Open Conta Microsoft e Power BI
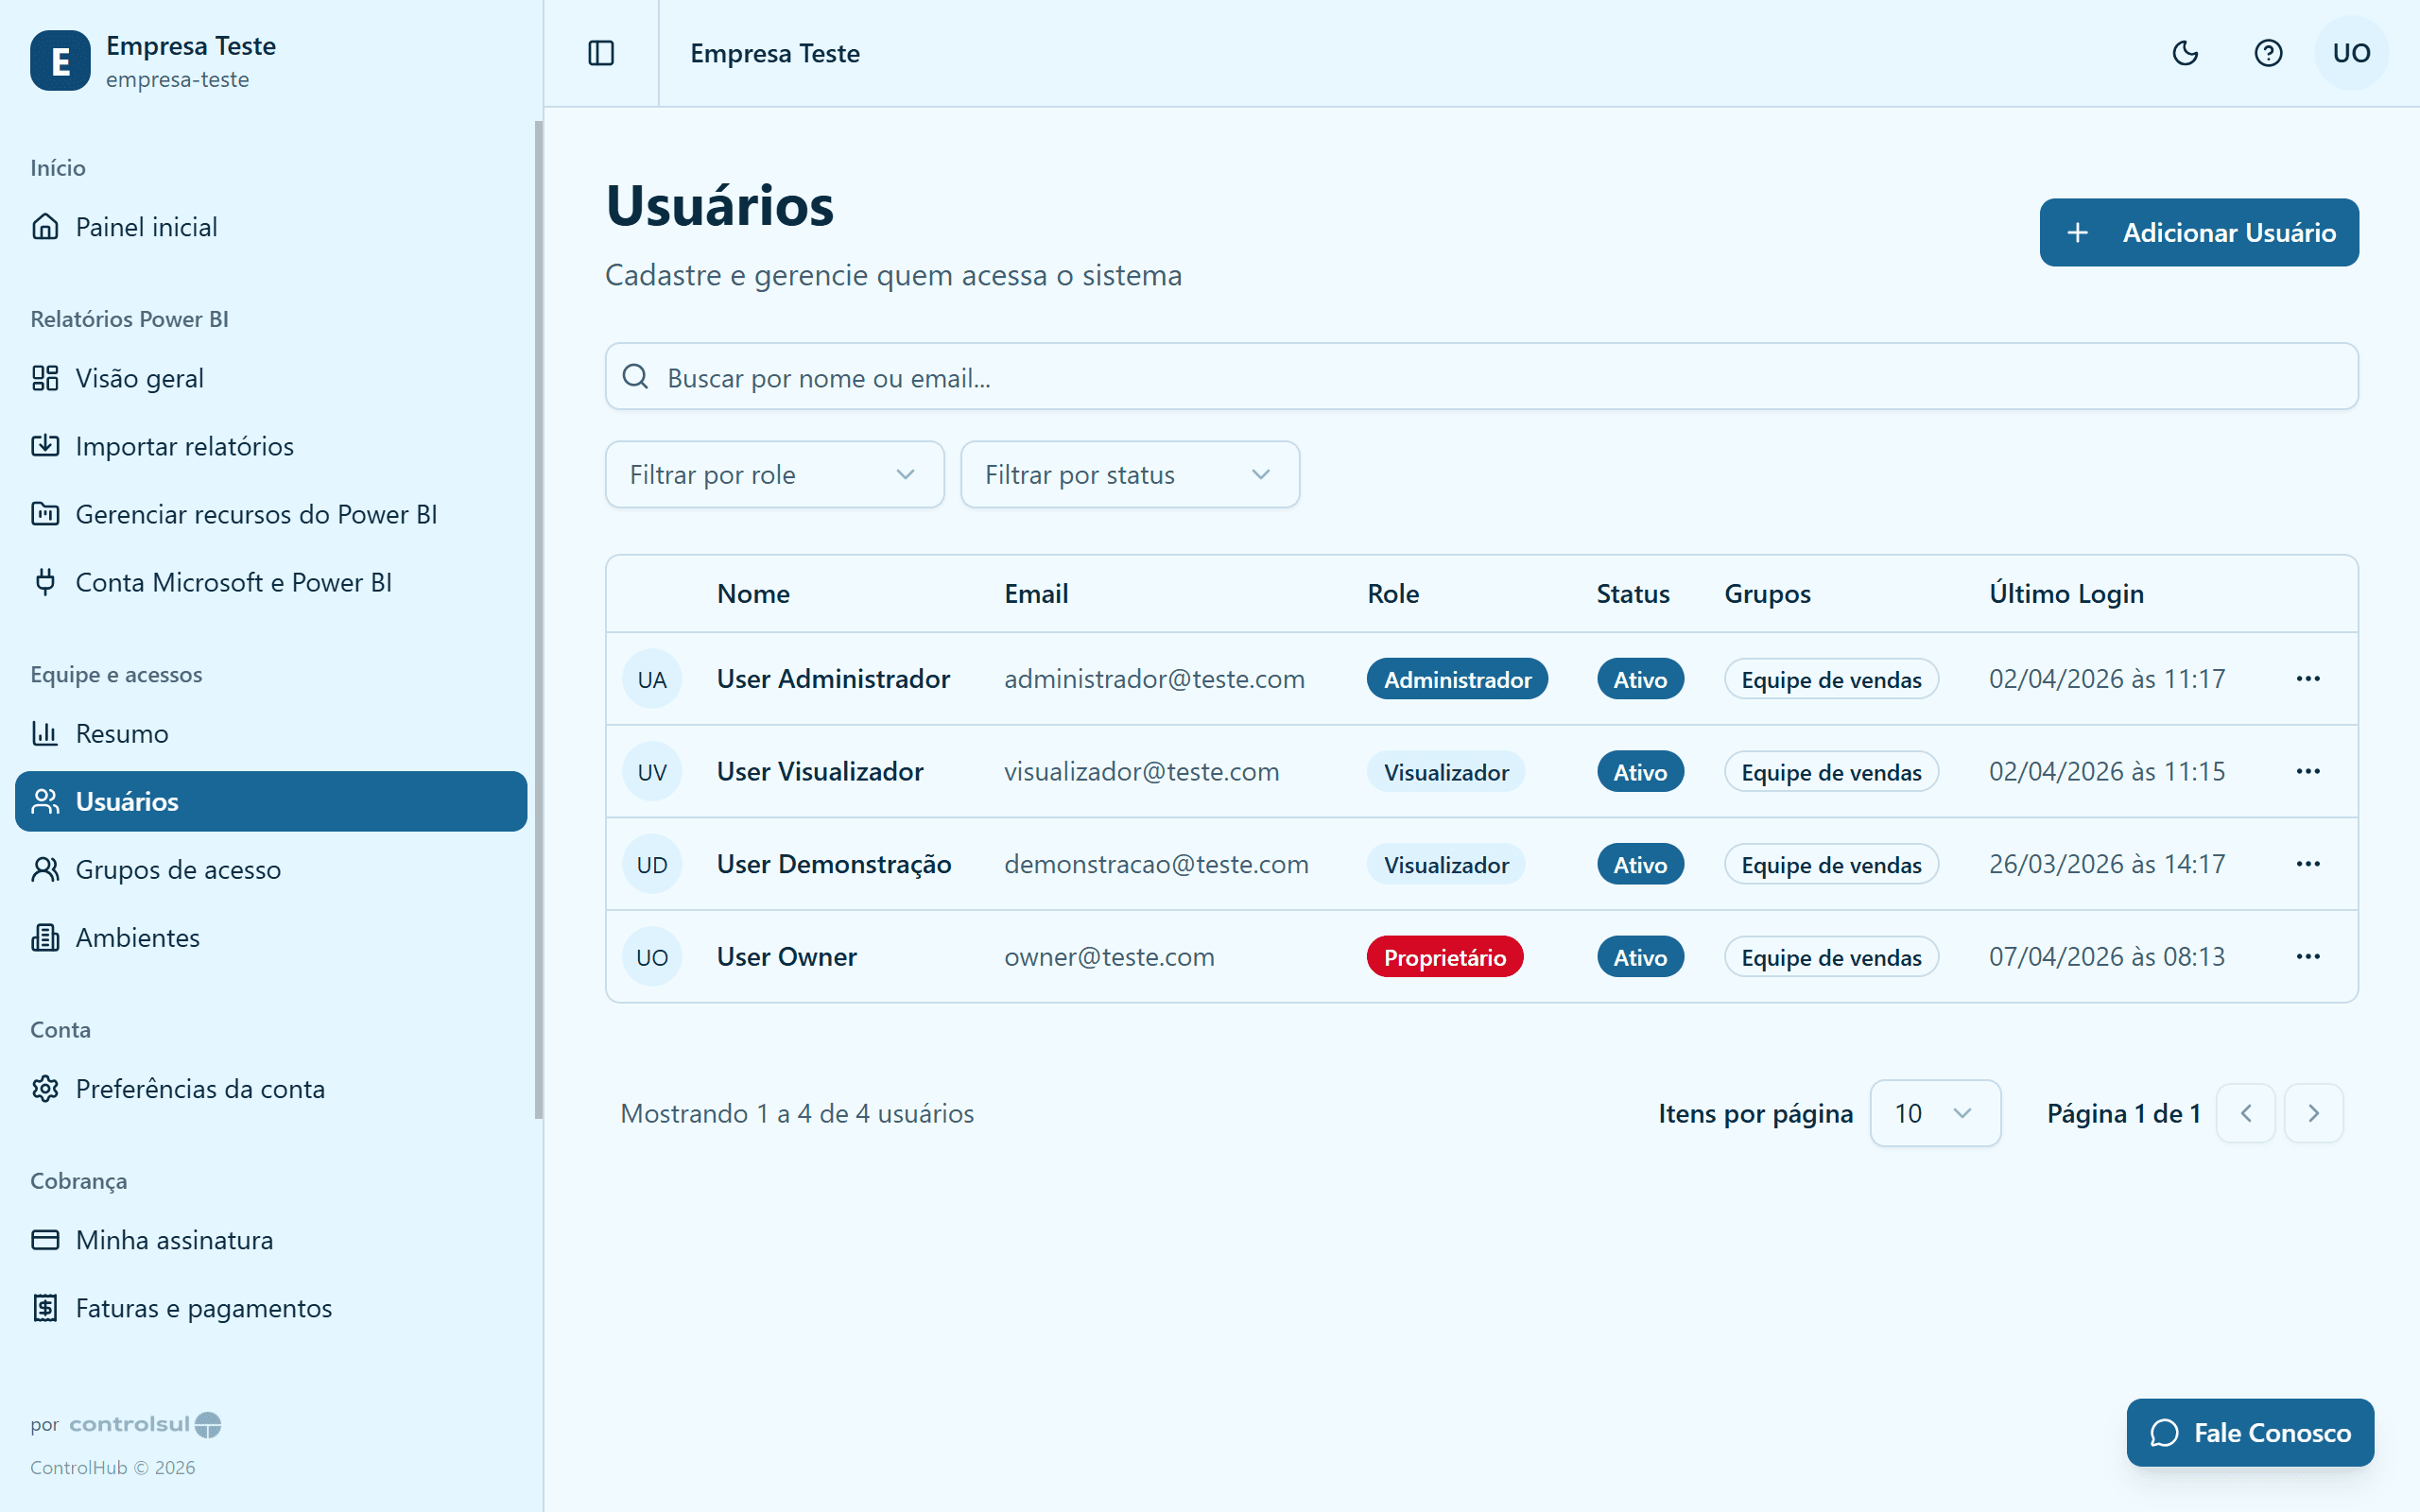Viewport: 2420px width, 1512px height. tap(234, 582)
